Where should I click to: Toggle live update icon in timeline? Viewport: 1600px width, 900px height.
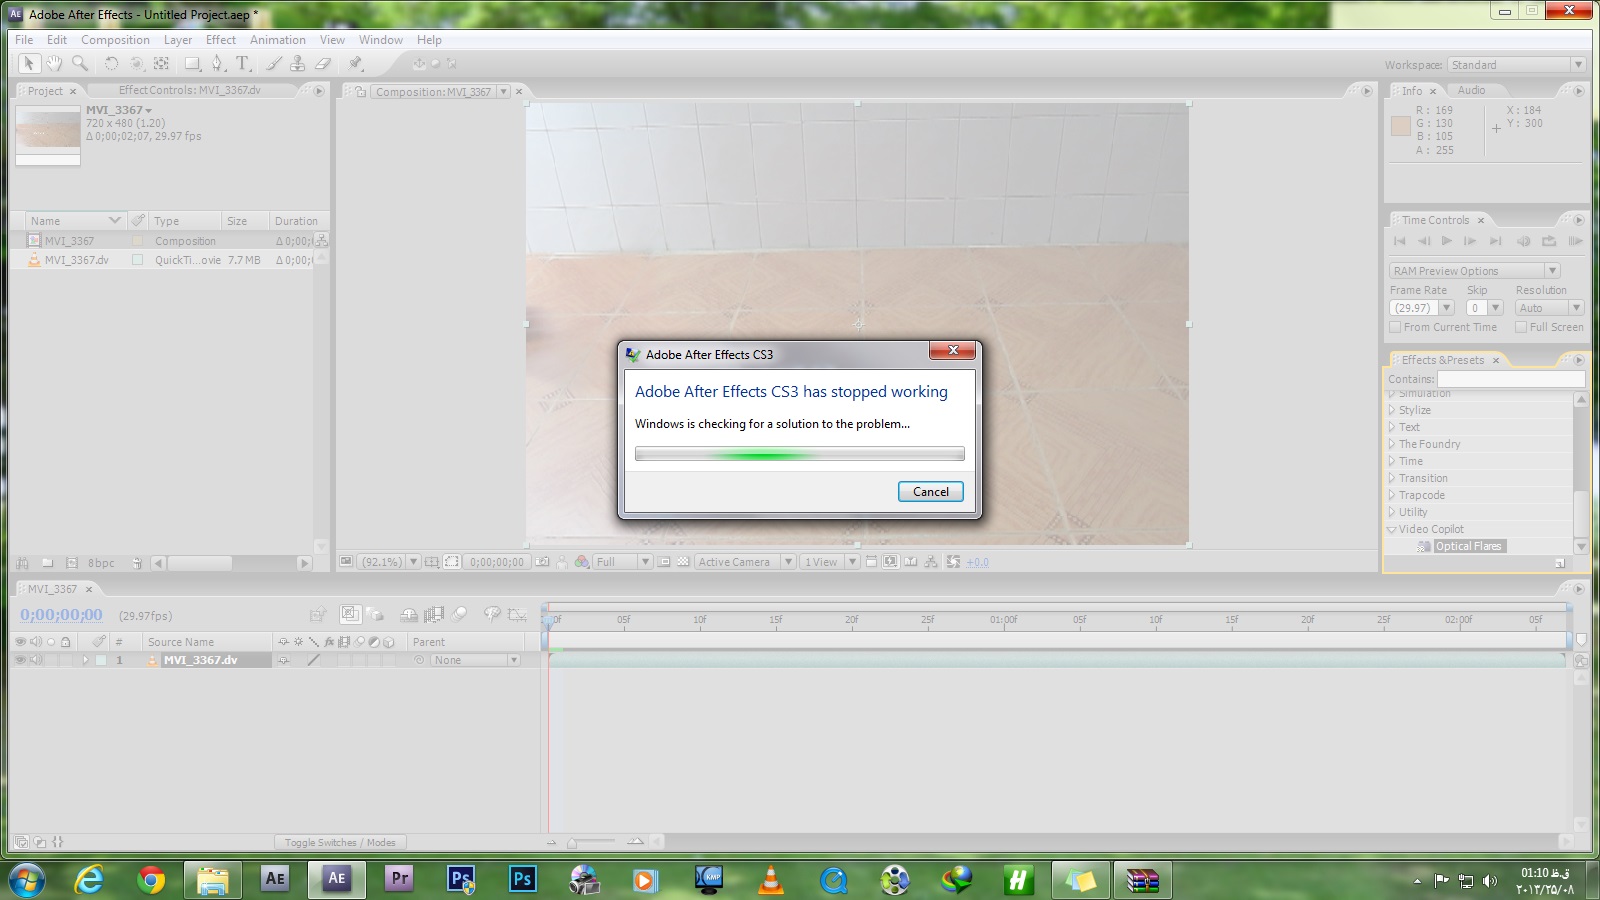349,614
